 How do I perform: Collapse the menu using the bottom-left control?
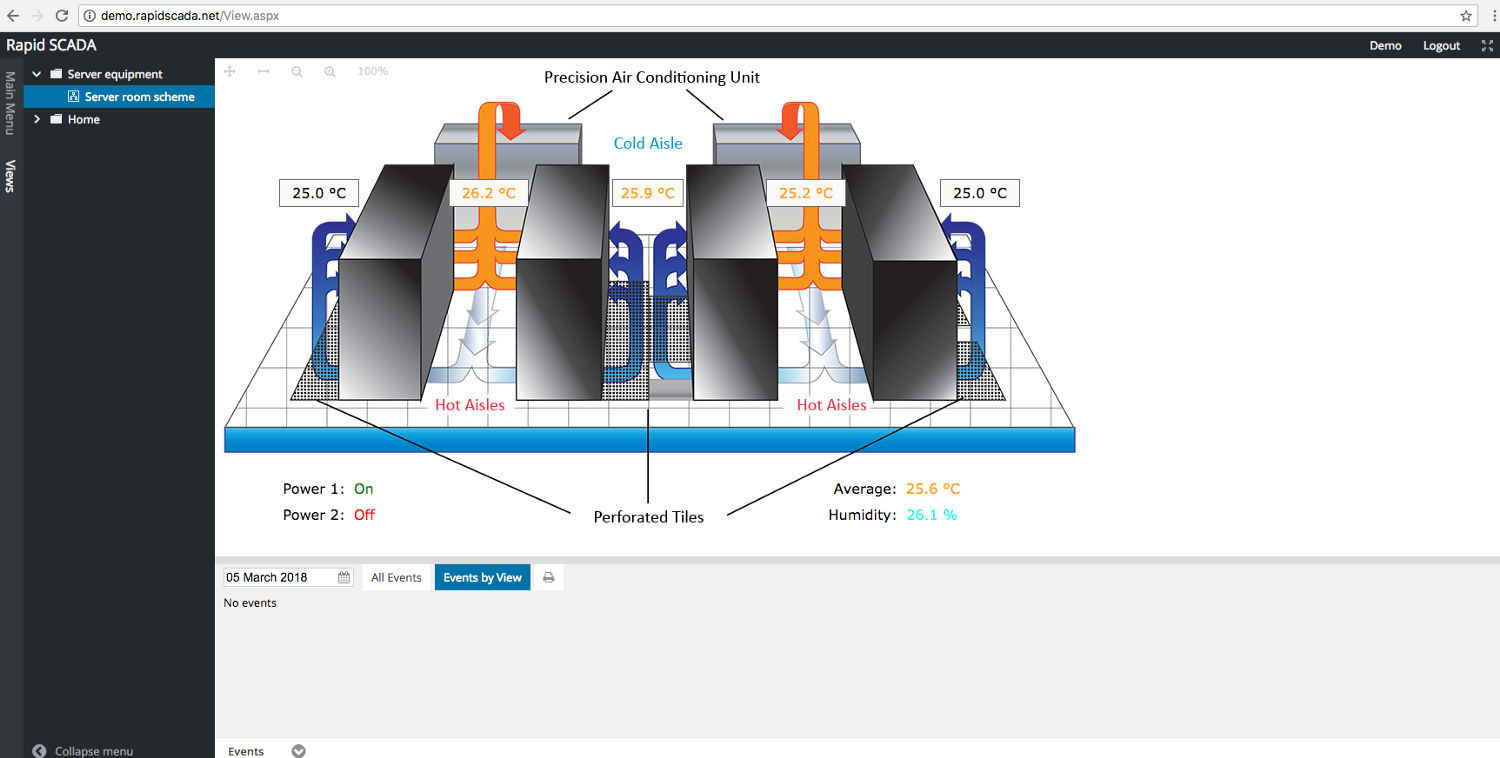coord(80,750)
